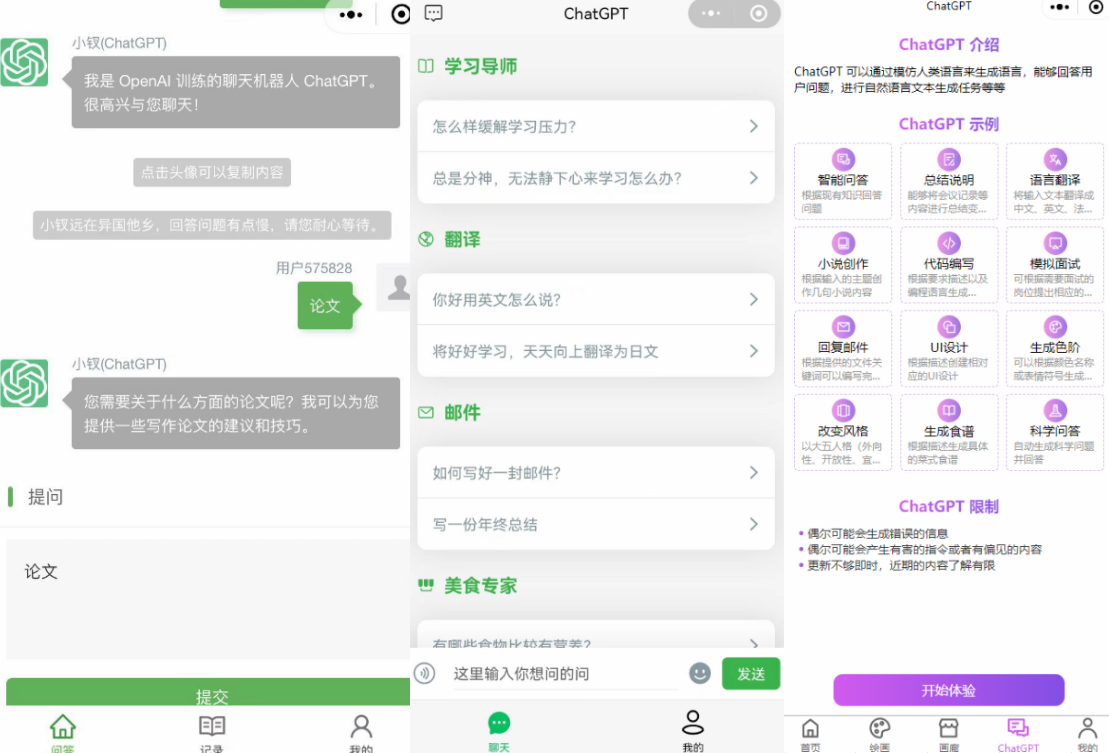Expand the 怎么样缓解学习压力 question
1109x753 pixels.
pyautogui.click(x=596, y=127)
